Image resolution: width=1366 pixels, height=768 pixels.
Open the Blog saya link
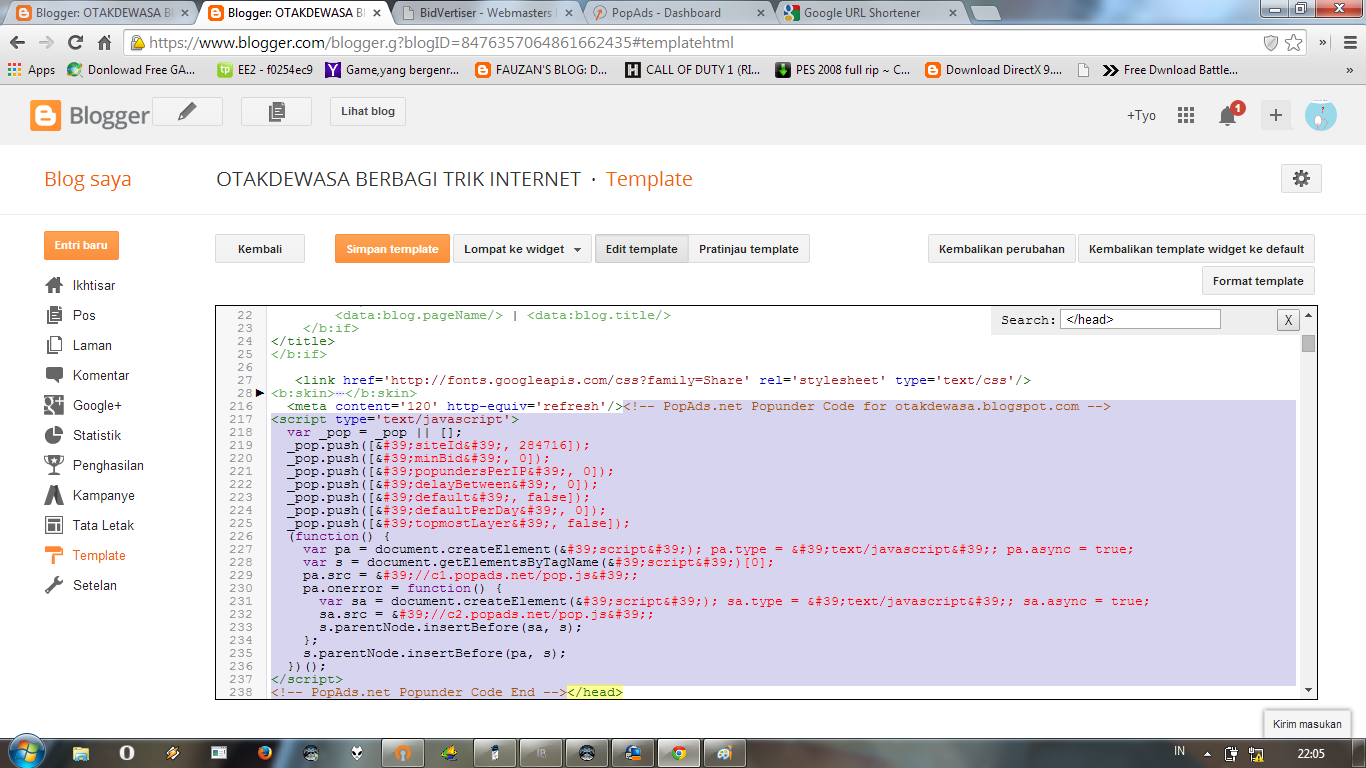[x=88, y=180]
